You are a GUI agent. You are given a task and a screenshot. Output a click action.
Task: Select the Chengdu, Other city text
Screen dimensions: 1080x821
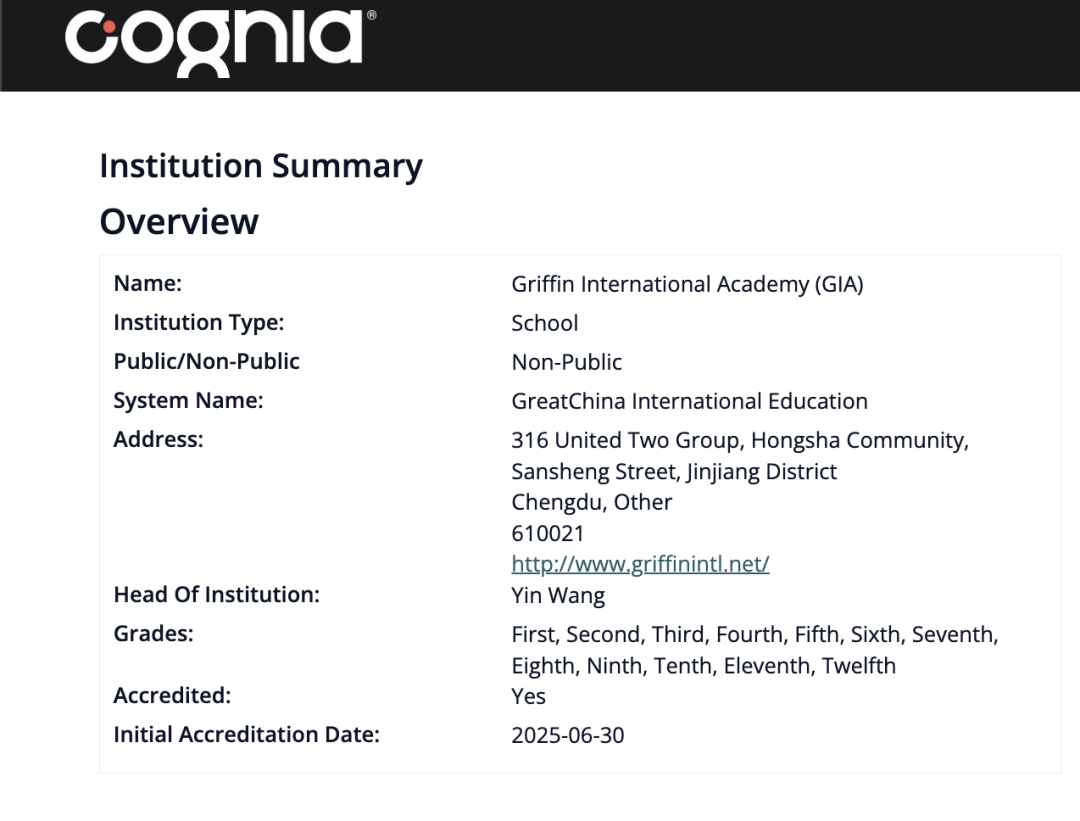click(x=591, y=502)
